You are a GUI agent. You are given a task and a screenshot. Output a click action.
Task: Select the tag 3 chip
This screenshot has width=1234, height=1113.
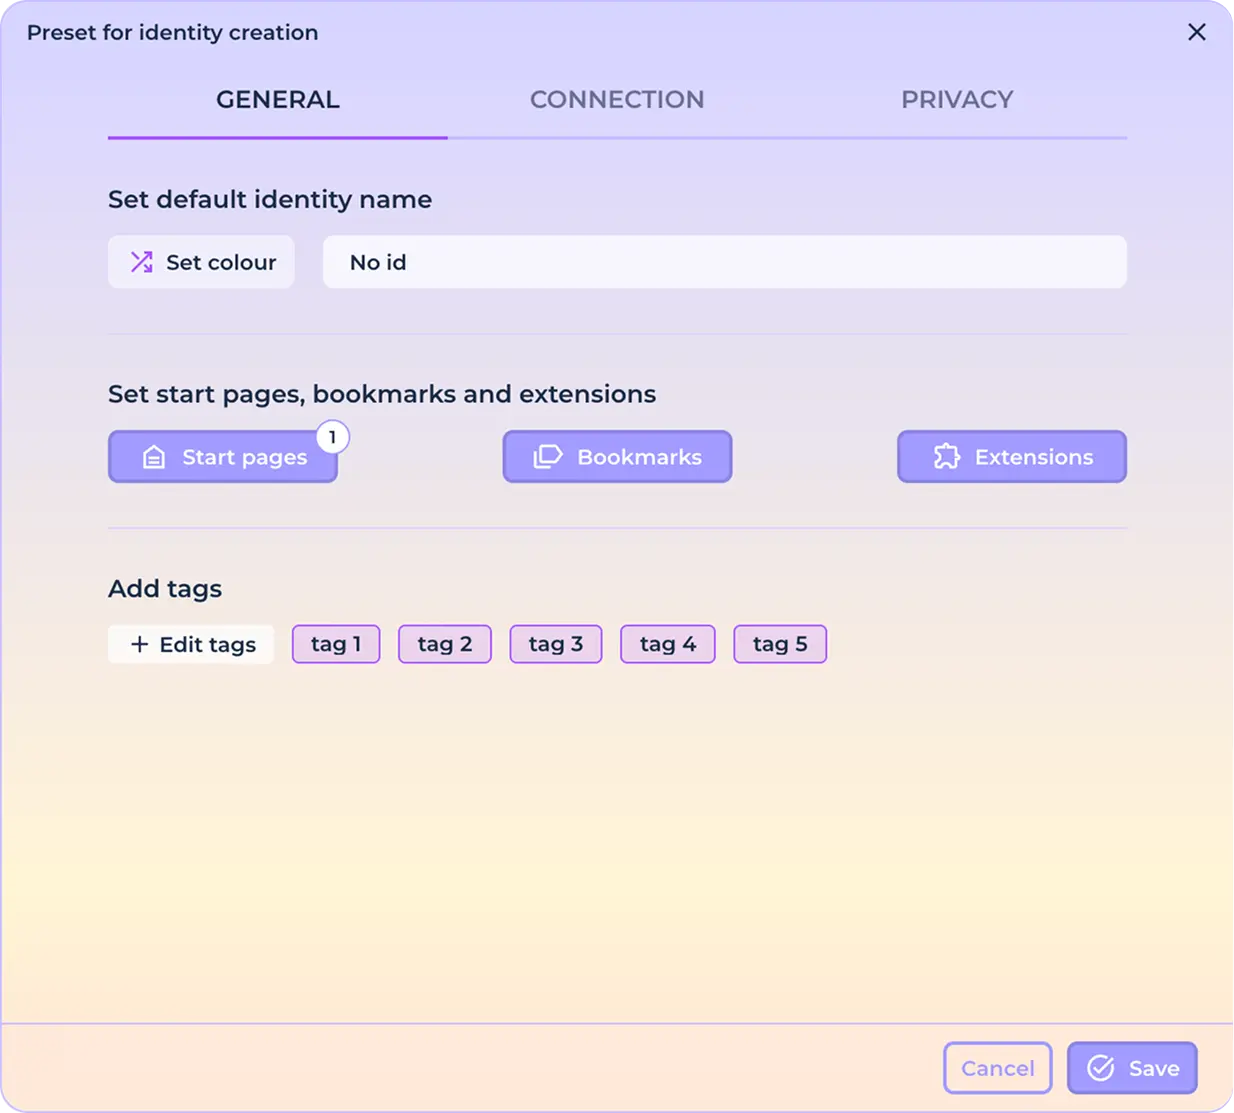click(556, 644)
